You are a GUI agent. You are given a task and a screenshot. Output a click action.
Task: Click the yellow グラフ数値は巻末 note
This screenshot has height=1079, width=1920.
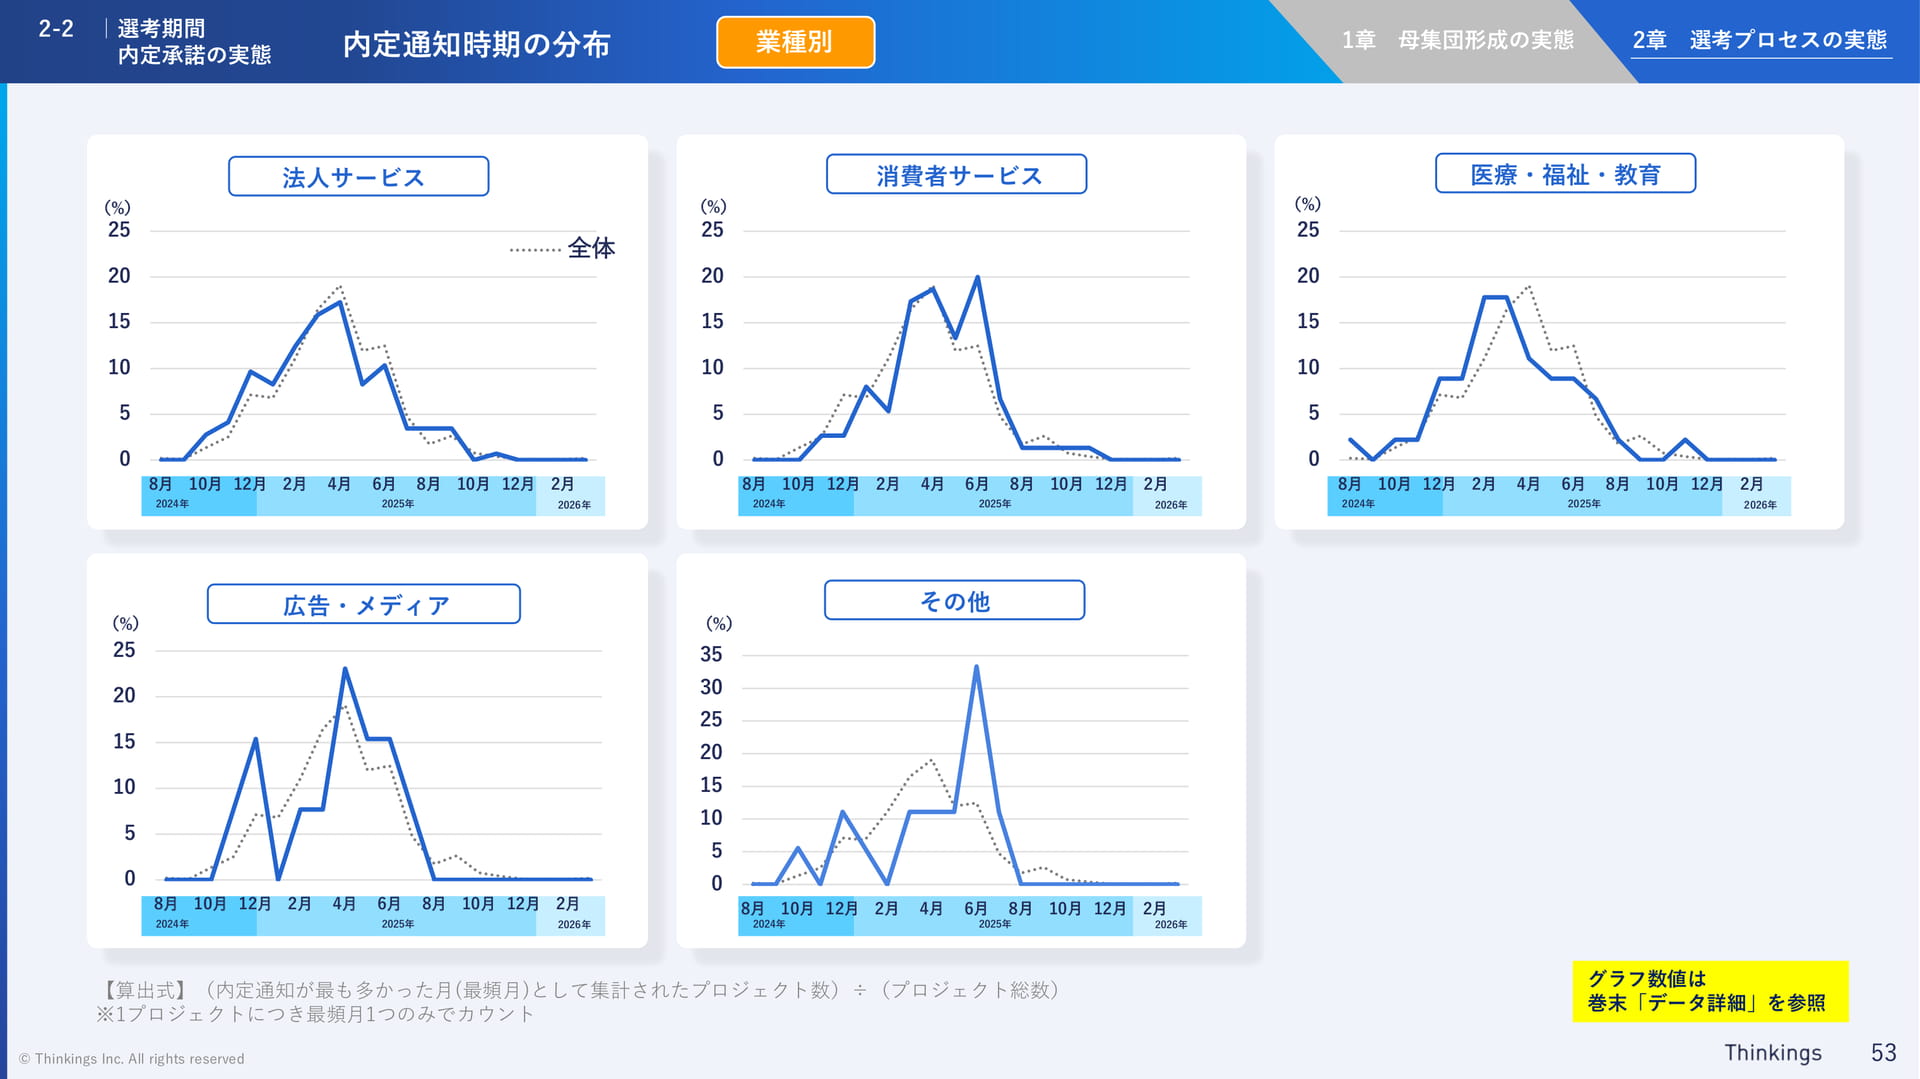pos(1710,991)
